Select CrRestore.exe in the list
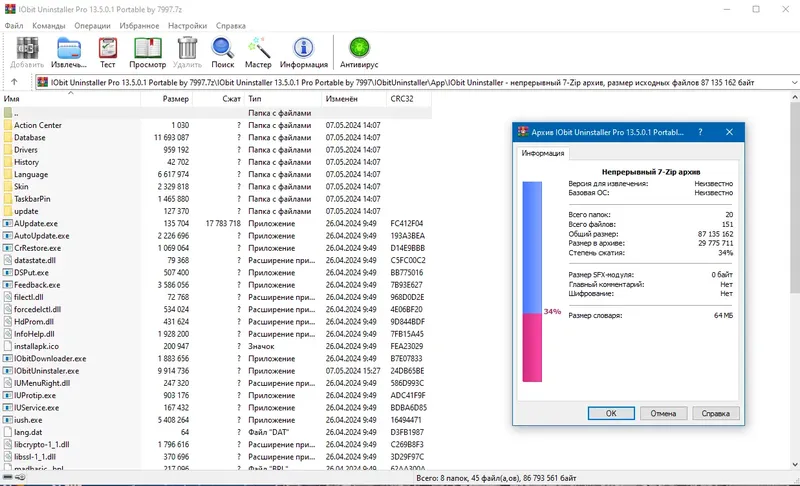Image resolution: width=800 pixels, height=486 pixels. point(216,248)
